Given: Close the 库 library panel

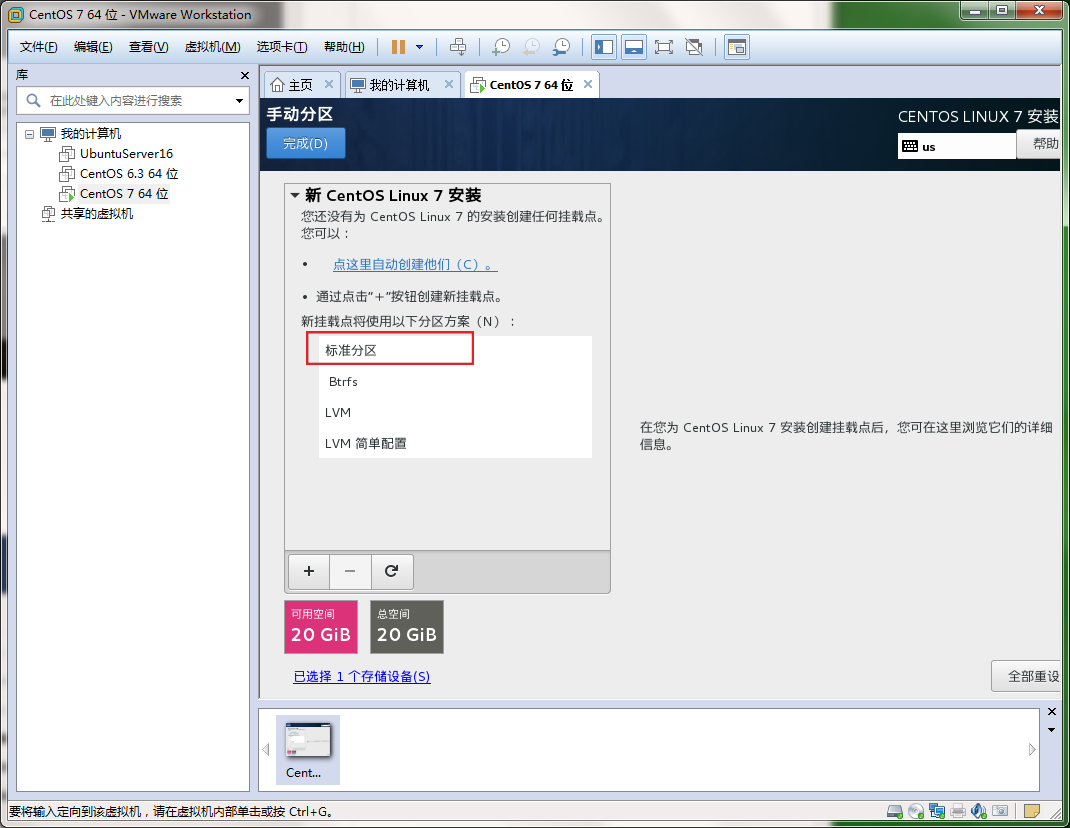Looking at the screenshot, I should pos(244,76).
